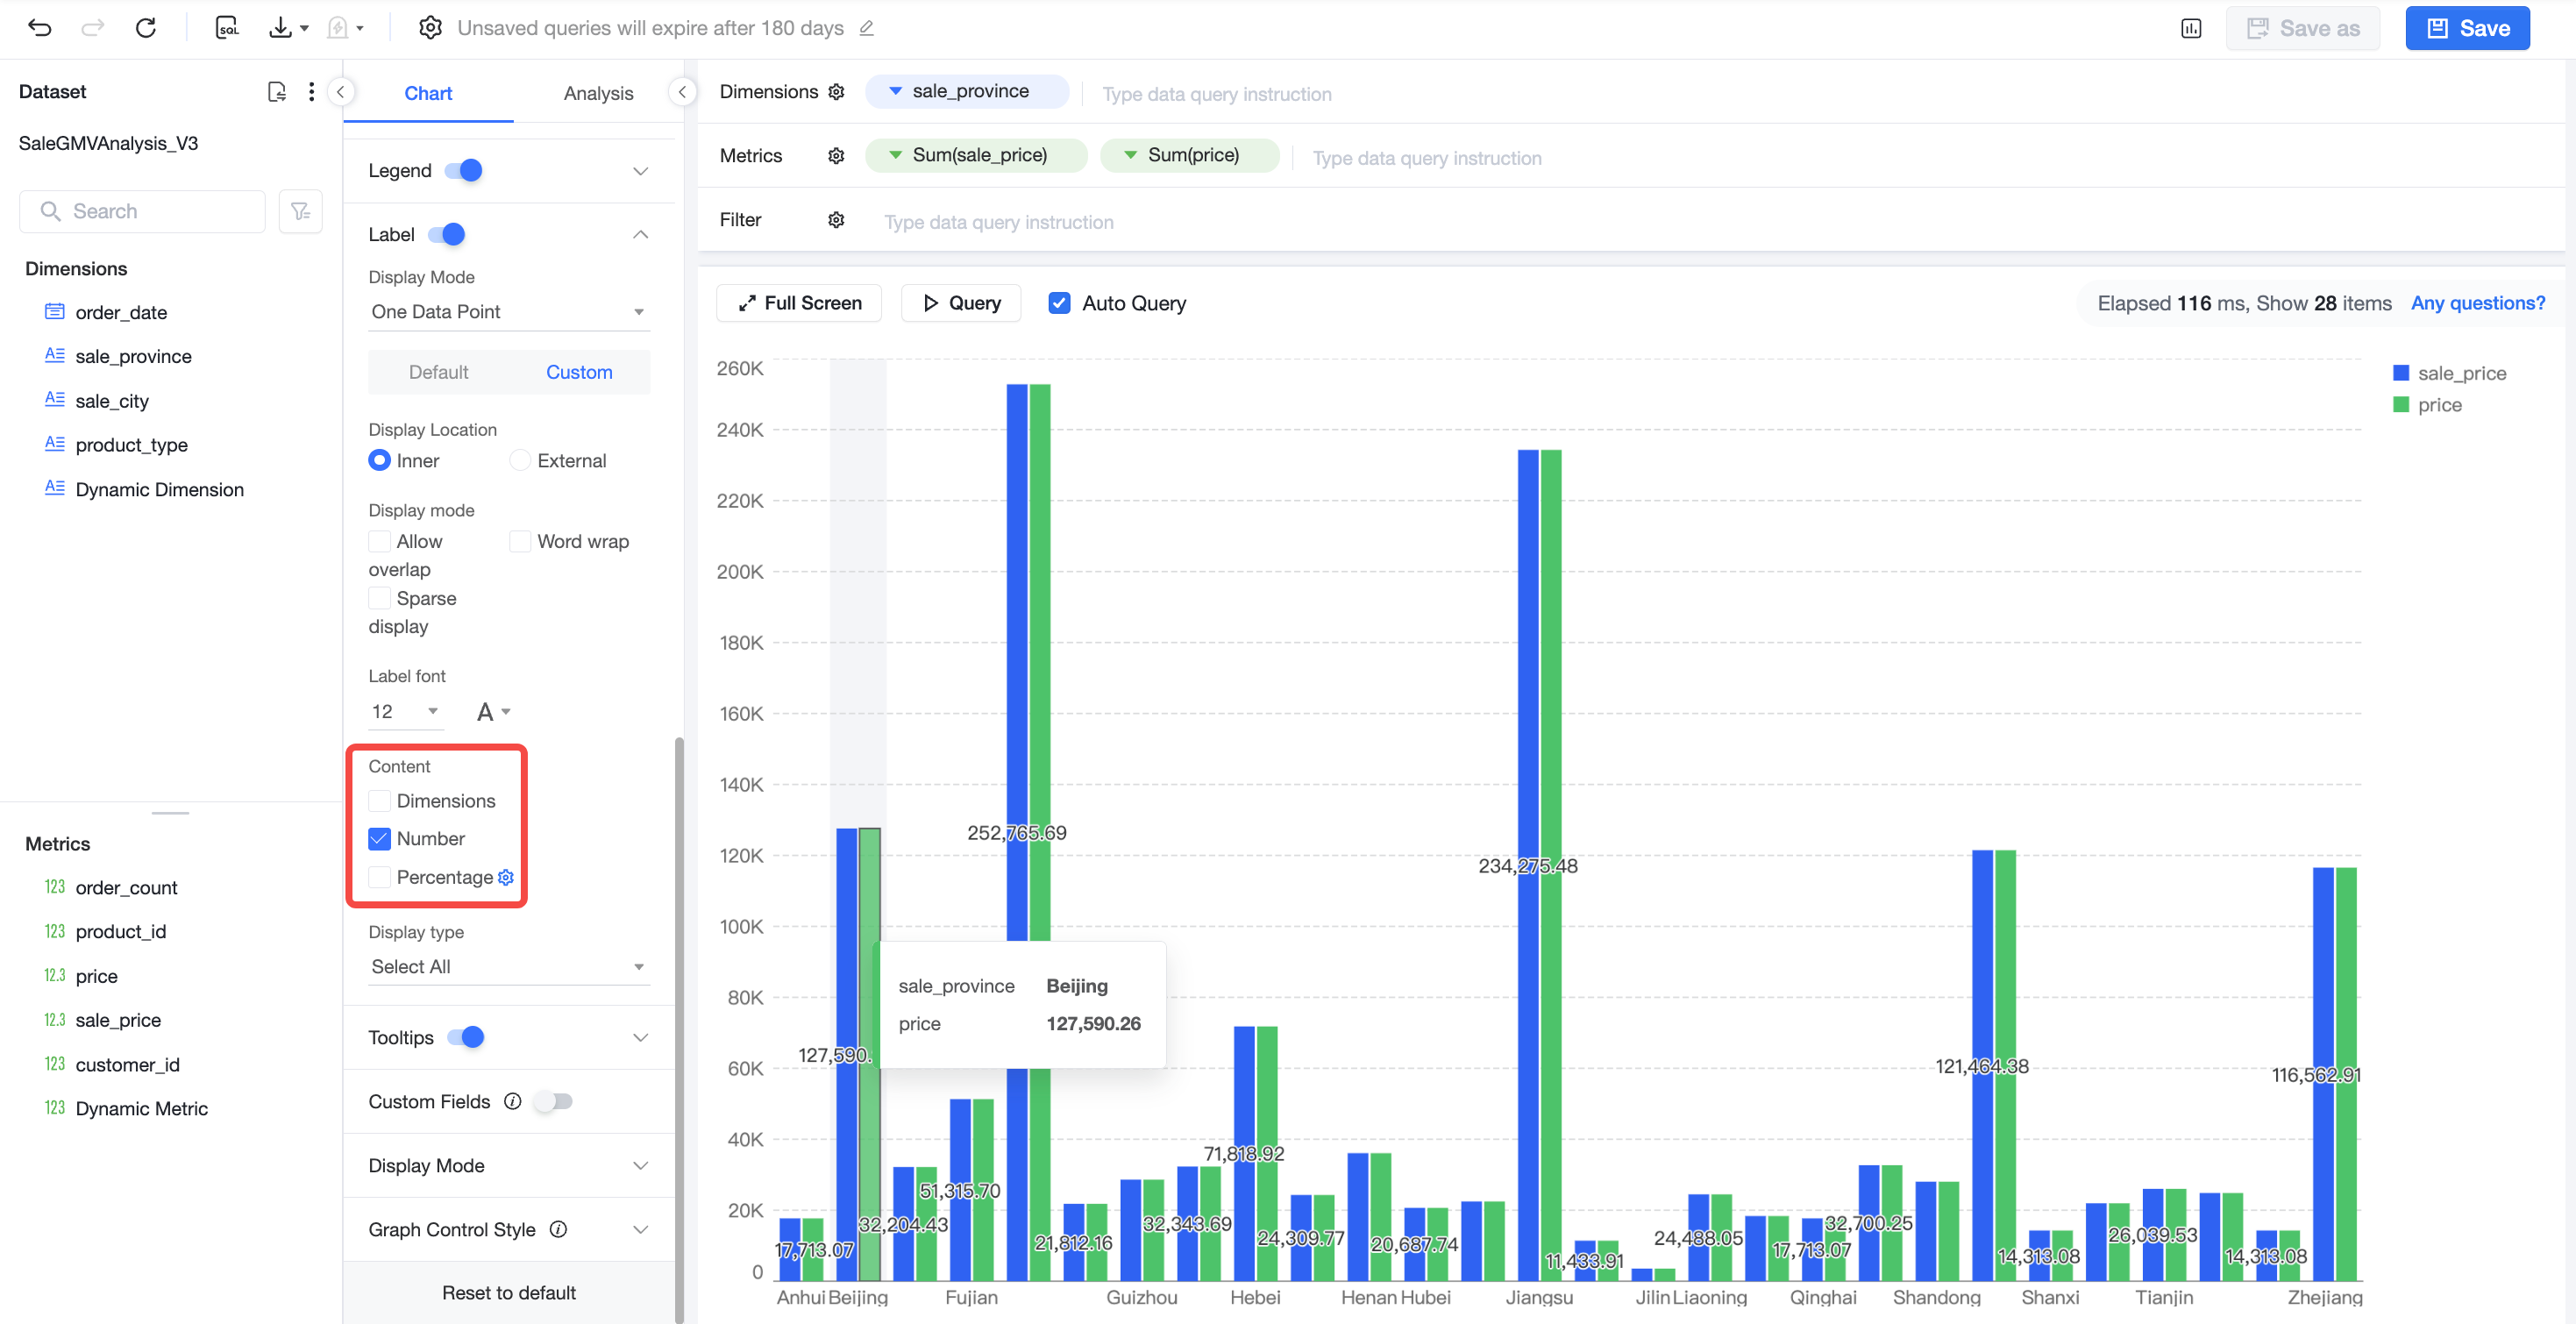The image size is (2576, 1324).
Task: Open the SQL view icon
Action: tap(227, 28)
